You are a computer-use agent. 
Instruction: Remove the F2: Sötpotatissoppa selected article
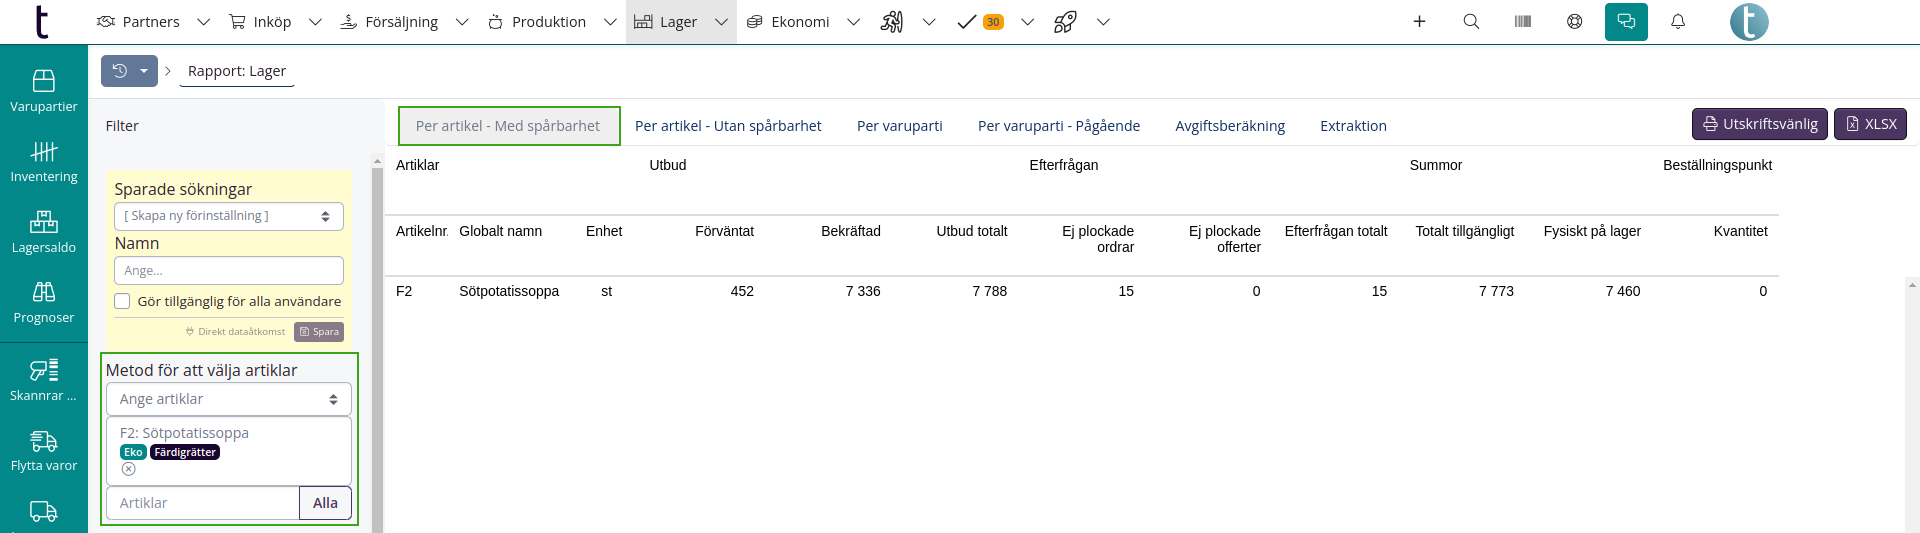[129, 469]
